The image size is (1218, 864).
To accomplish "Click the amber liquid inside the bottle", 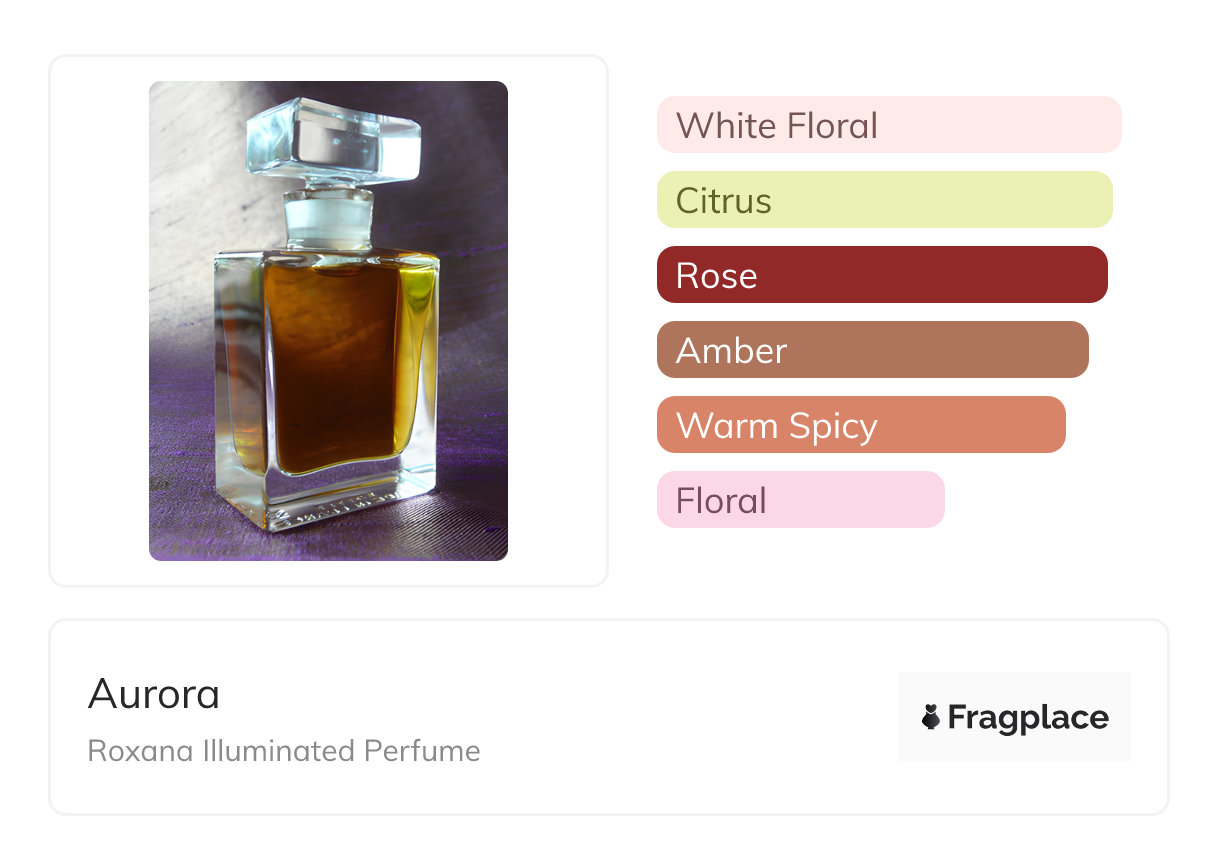I will coord(330,360).
